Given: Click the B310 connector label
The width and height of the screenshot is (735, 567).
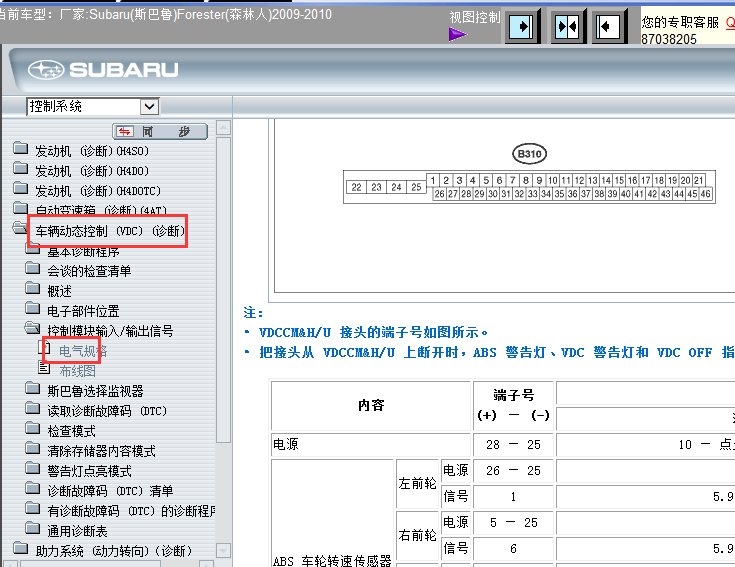Looking at the screenshot, I should coord(529,154).
